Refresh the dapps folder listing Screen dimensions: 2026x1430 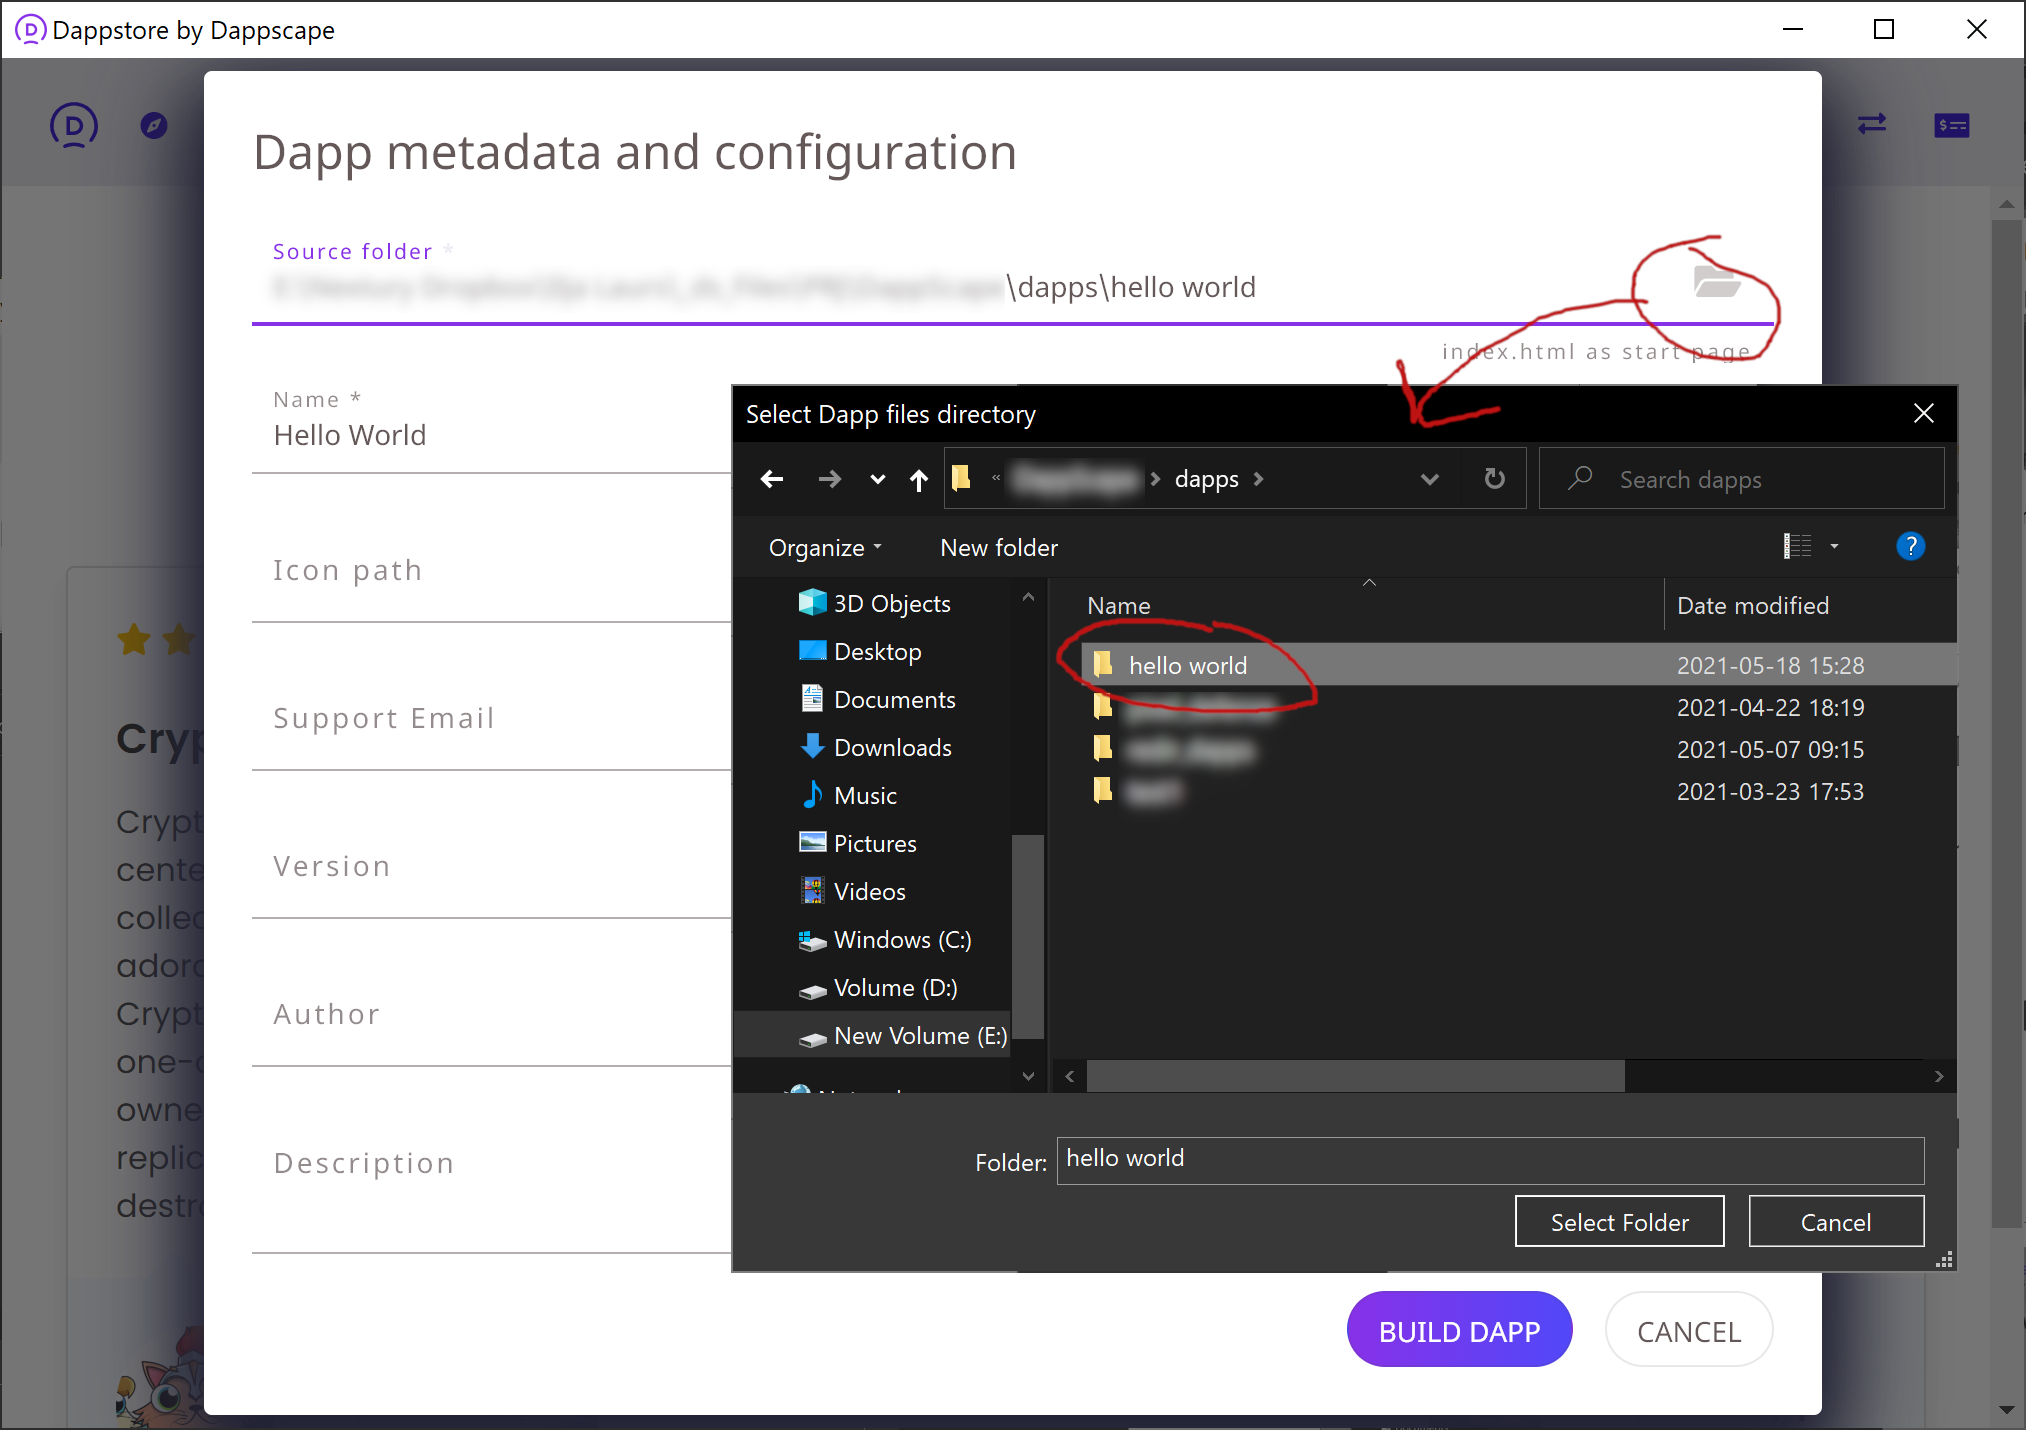point(1494,479)
